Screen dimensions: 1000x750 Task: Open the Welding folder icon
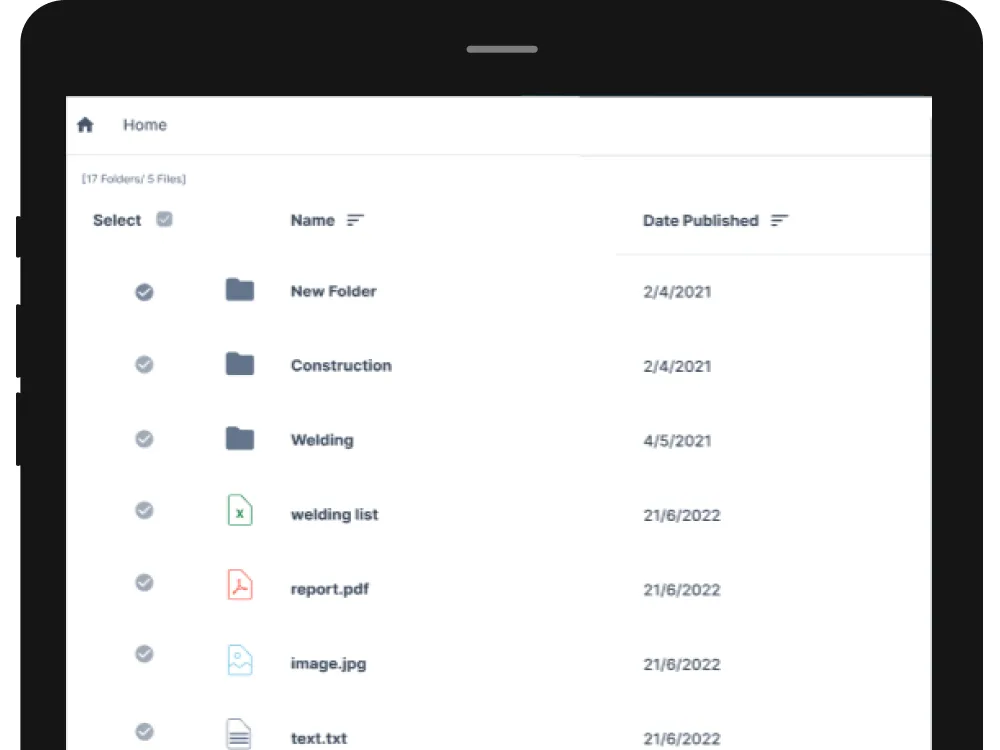pyautogui.click(x=239, y=439)
